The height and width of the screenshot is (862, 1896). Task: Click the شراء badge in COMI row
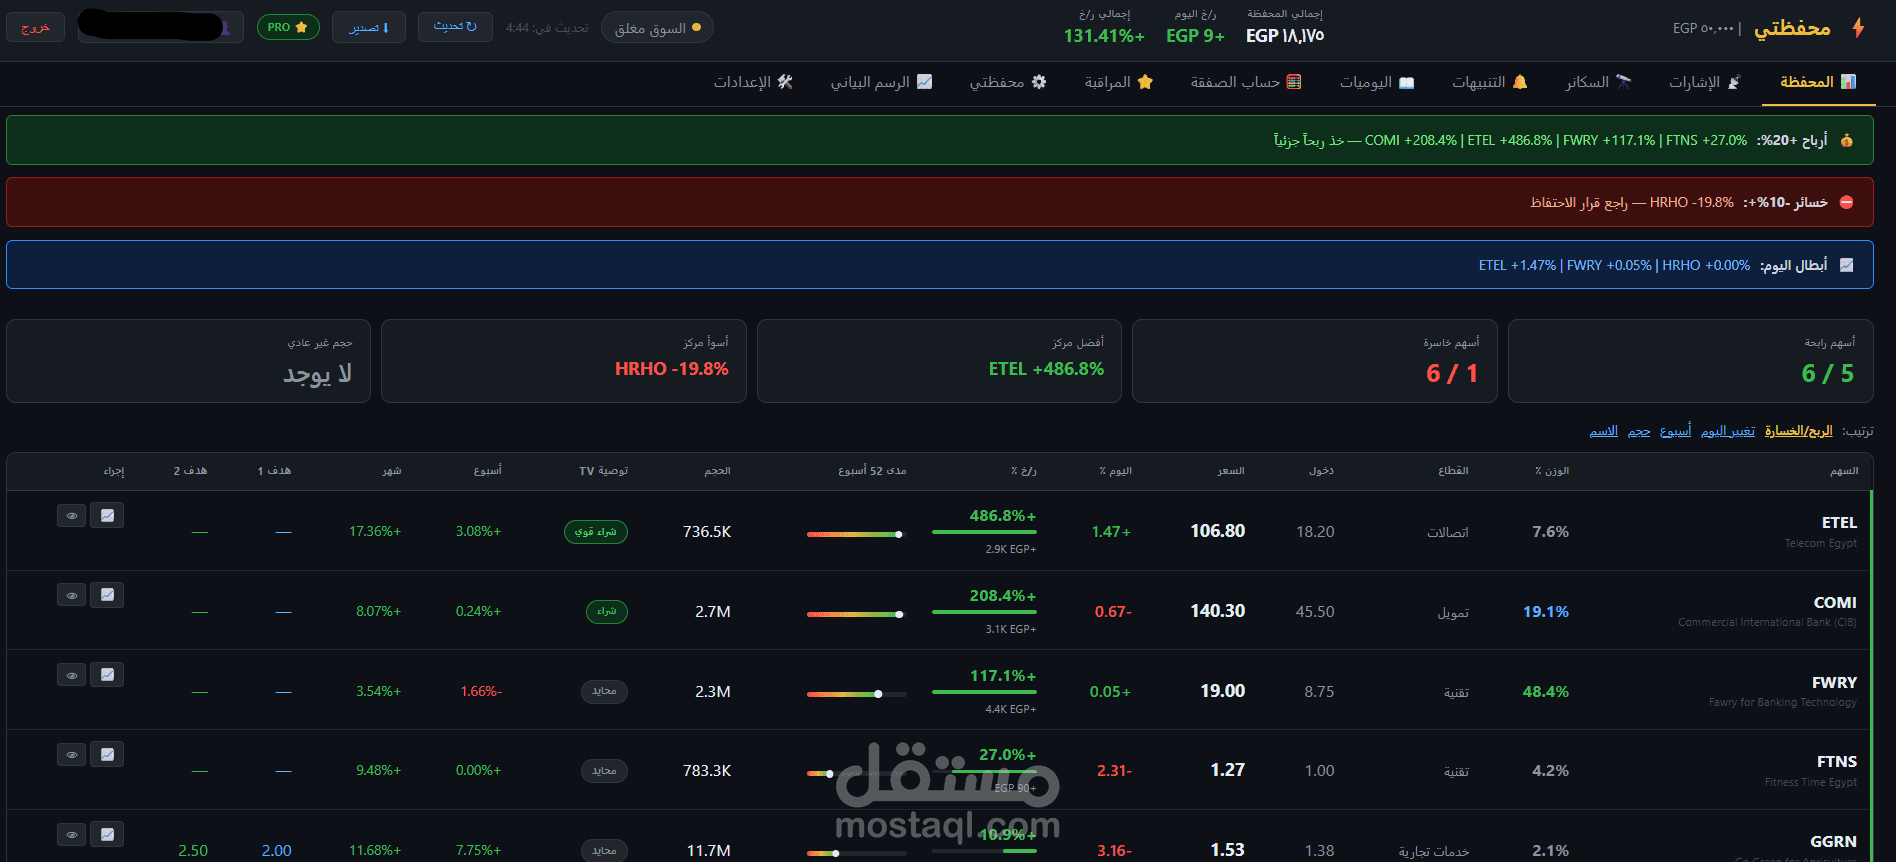[606, 611]
